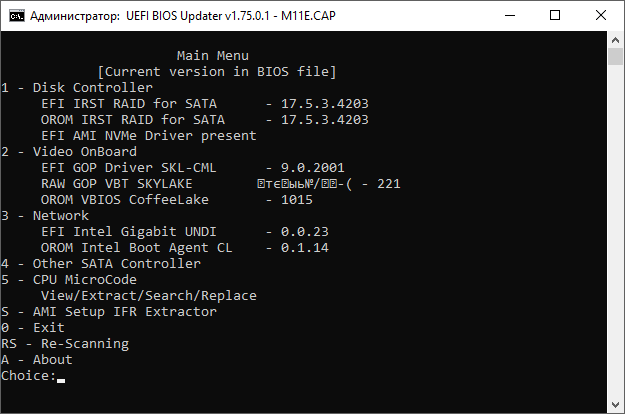Click the '2 - Video OnBoard' menu line
The image size is (625, 414).
69,151
